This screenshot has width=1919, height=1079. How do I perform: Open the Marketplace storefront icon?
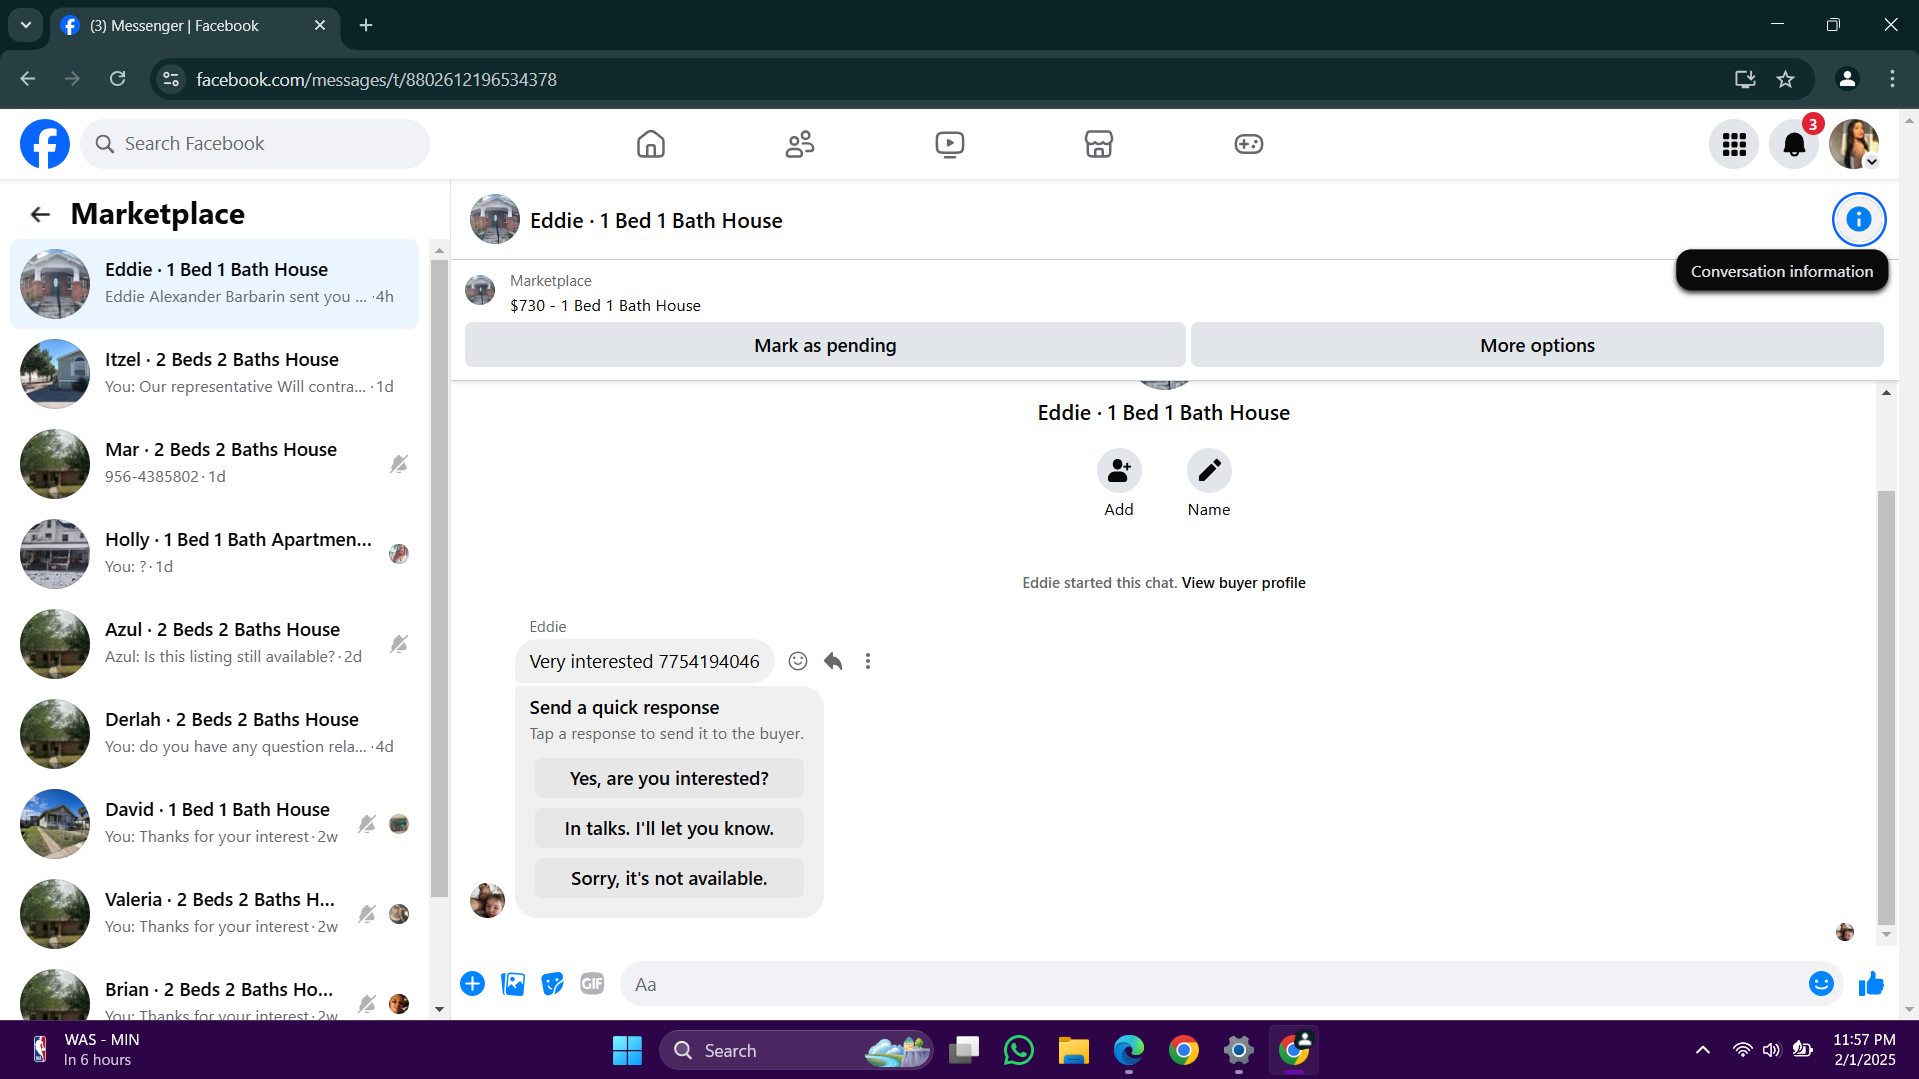tap(1099, 144)
